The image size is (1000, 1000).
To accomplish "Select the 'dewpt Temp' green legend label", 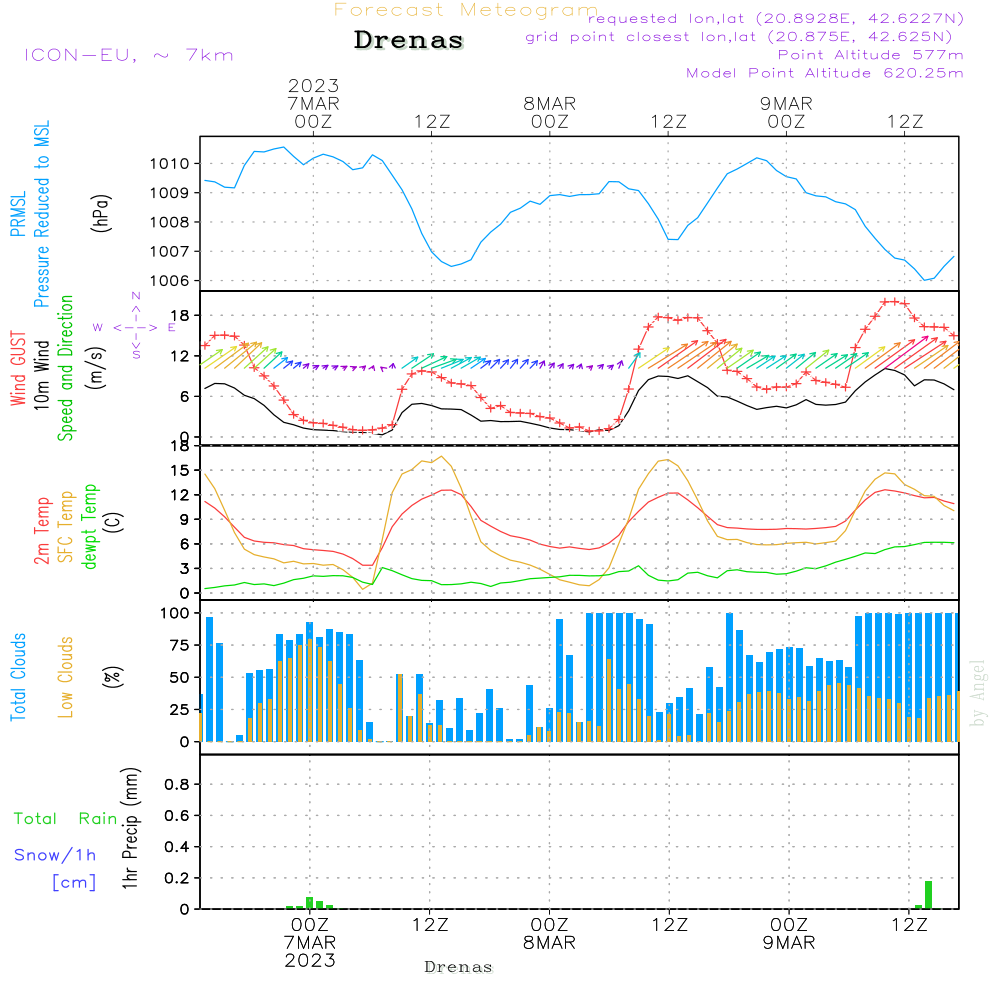I will 91,526.
